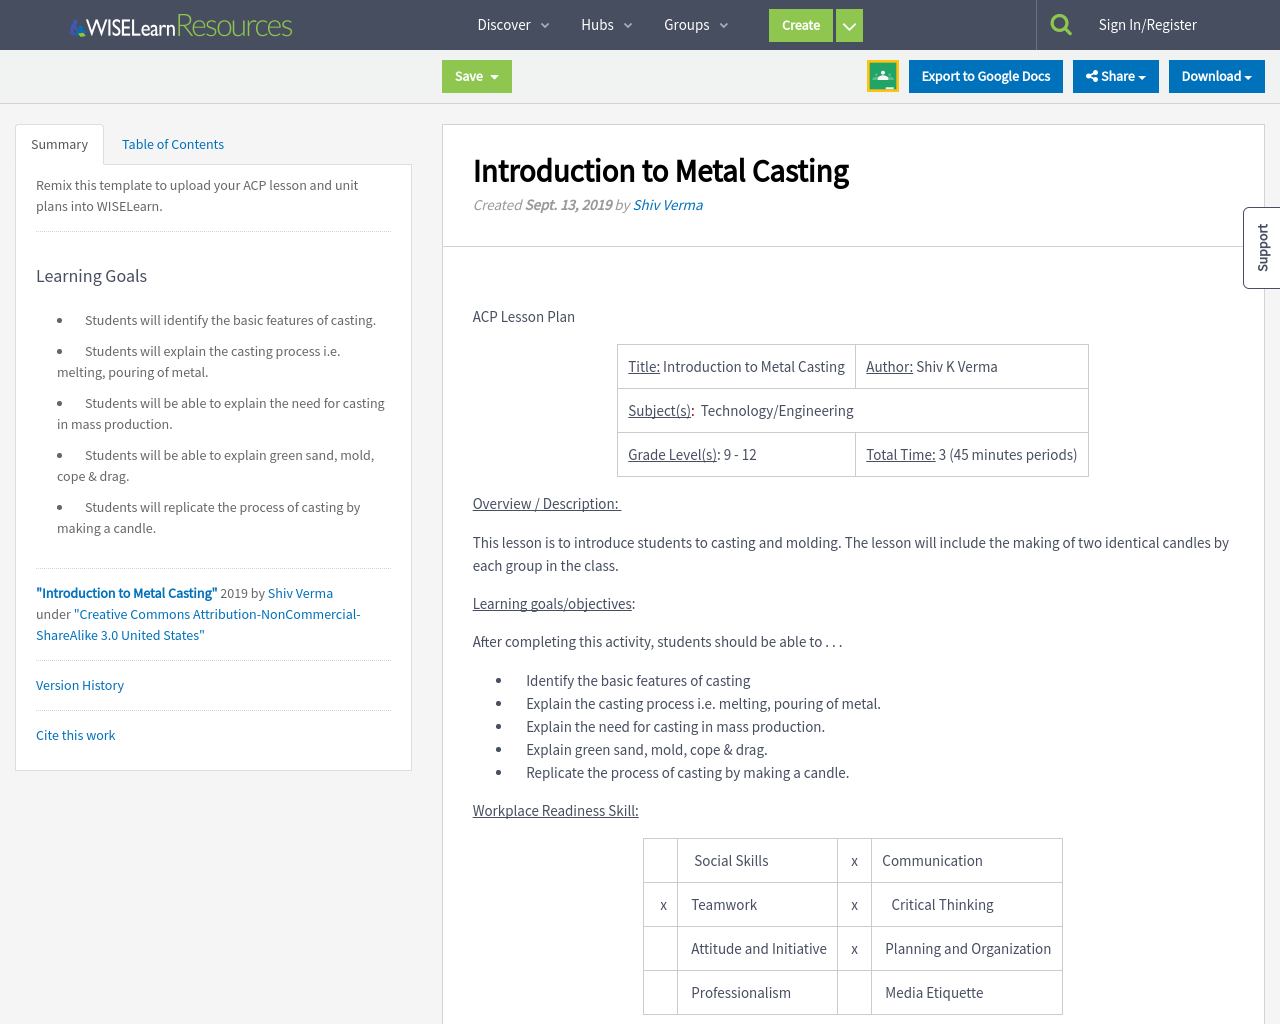Open the search magnifier icon
This screenshot has width=1280, height=1024.
pos(1063,22)
